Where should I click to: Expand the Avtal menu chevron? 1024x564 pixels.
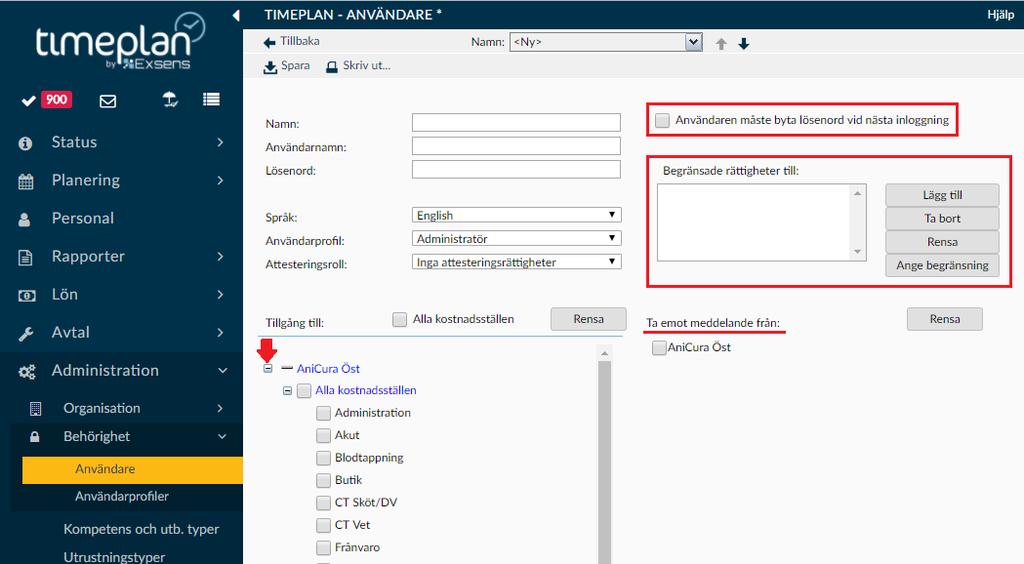220,332
